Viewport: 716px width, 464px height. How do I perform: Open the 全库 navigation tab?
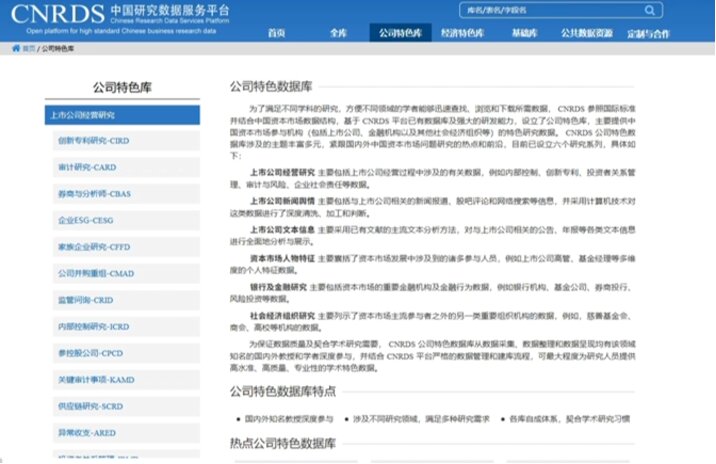tap(338, 33)
